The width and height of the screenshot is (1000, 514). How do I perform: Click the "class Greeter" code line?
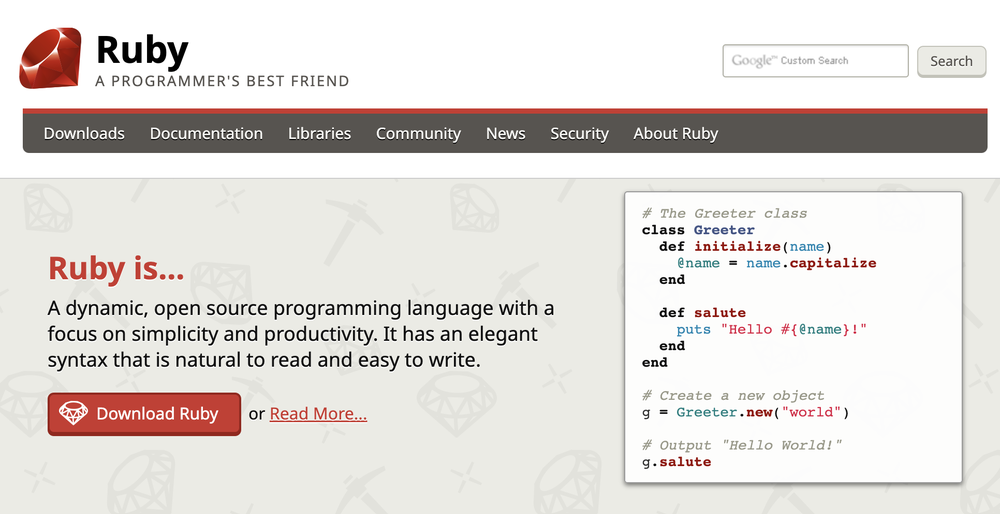[698, 230]
